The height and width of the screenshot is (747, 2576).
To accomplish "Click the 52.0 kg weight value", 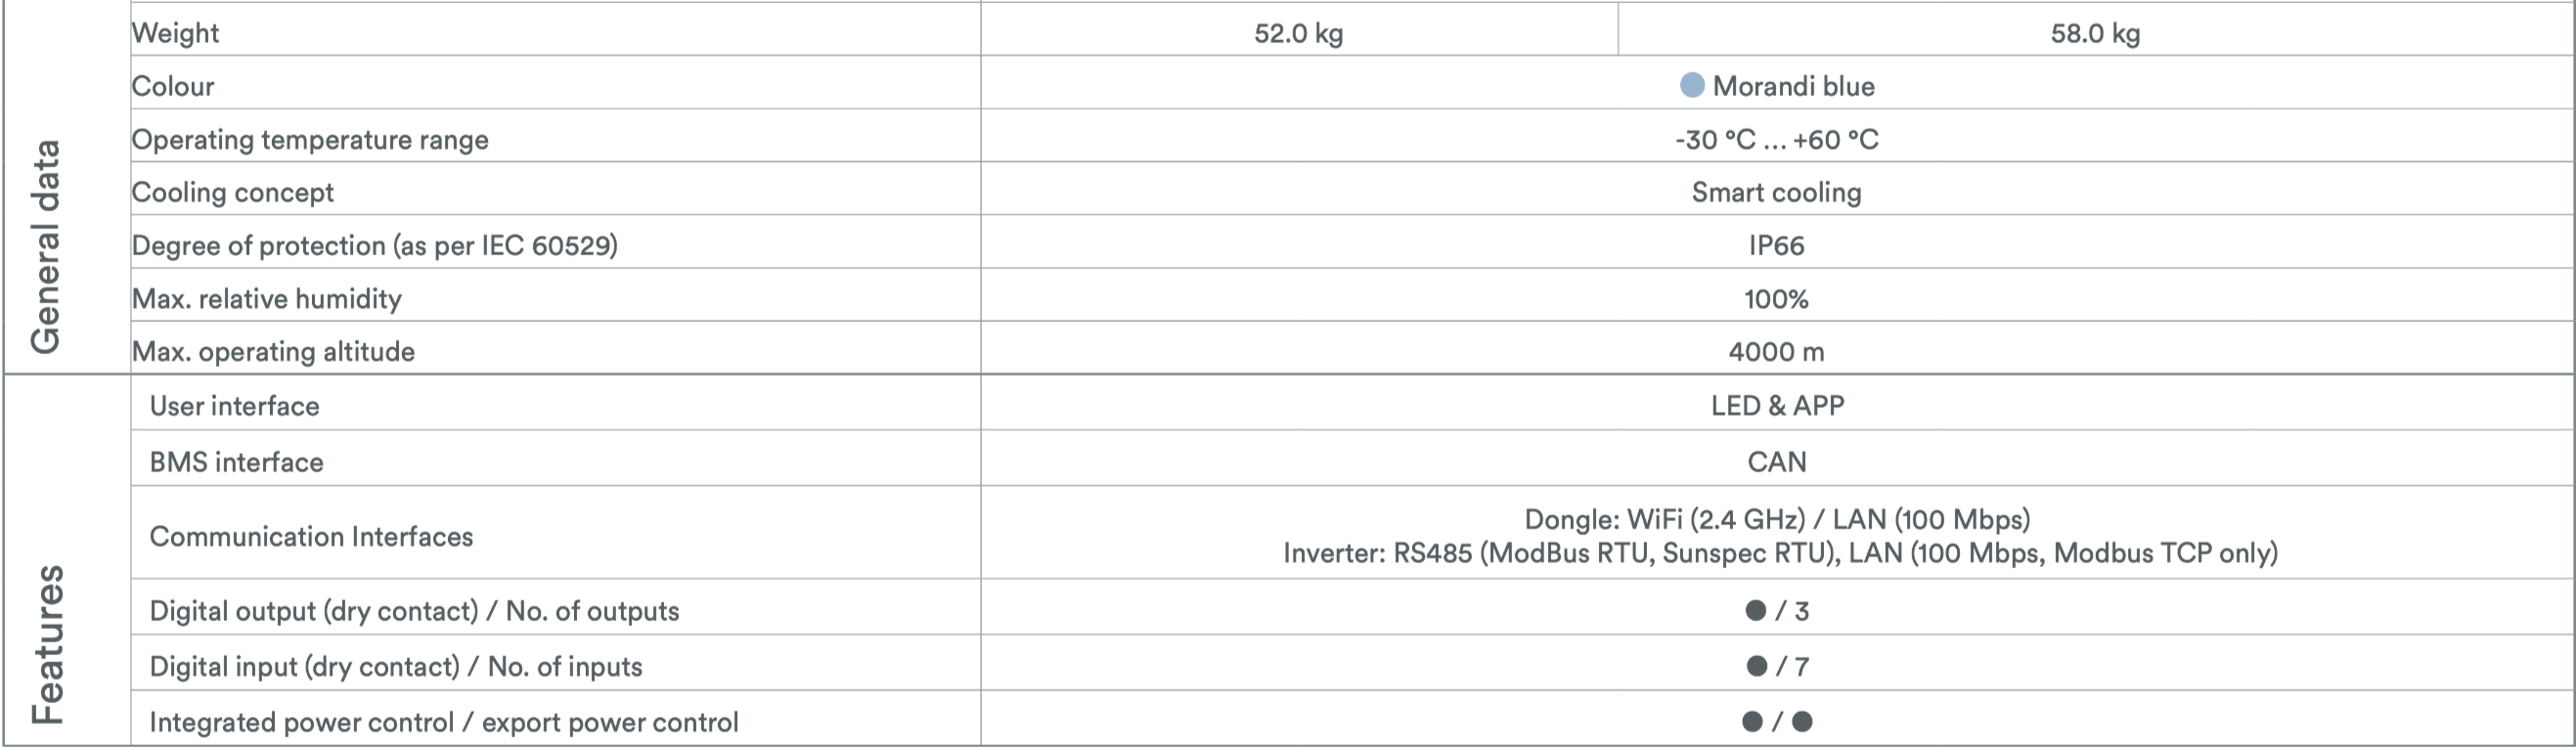I will point(1298,33).
